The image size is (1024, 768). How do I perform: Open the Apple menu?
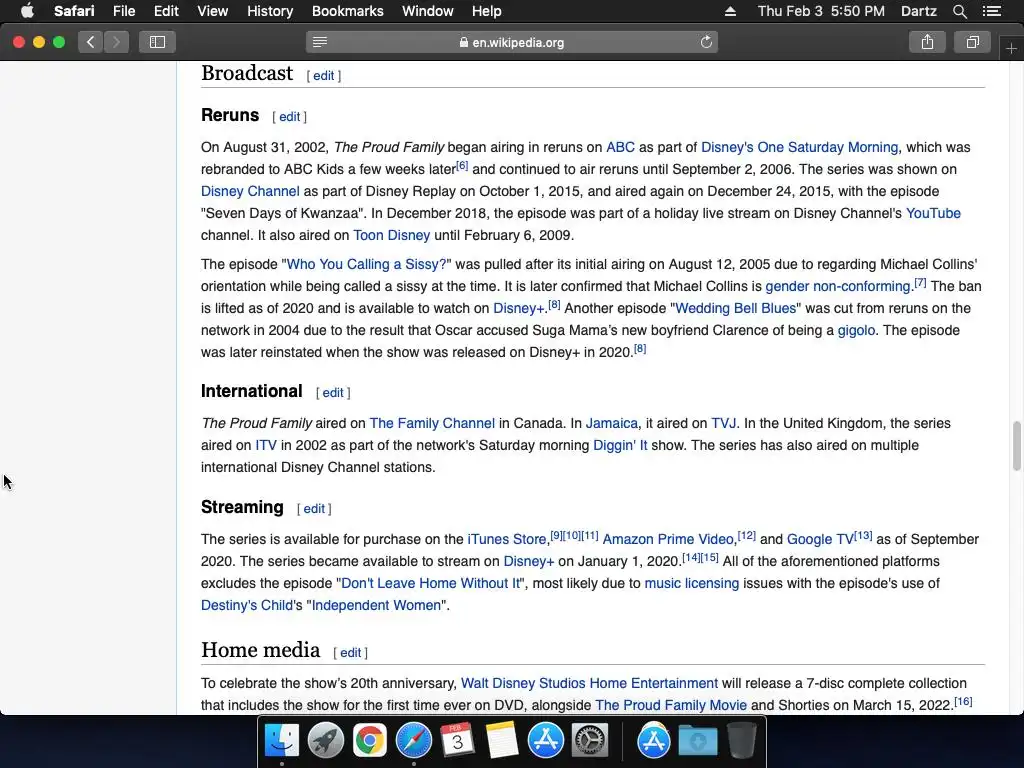coord(27,11)
